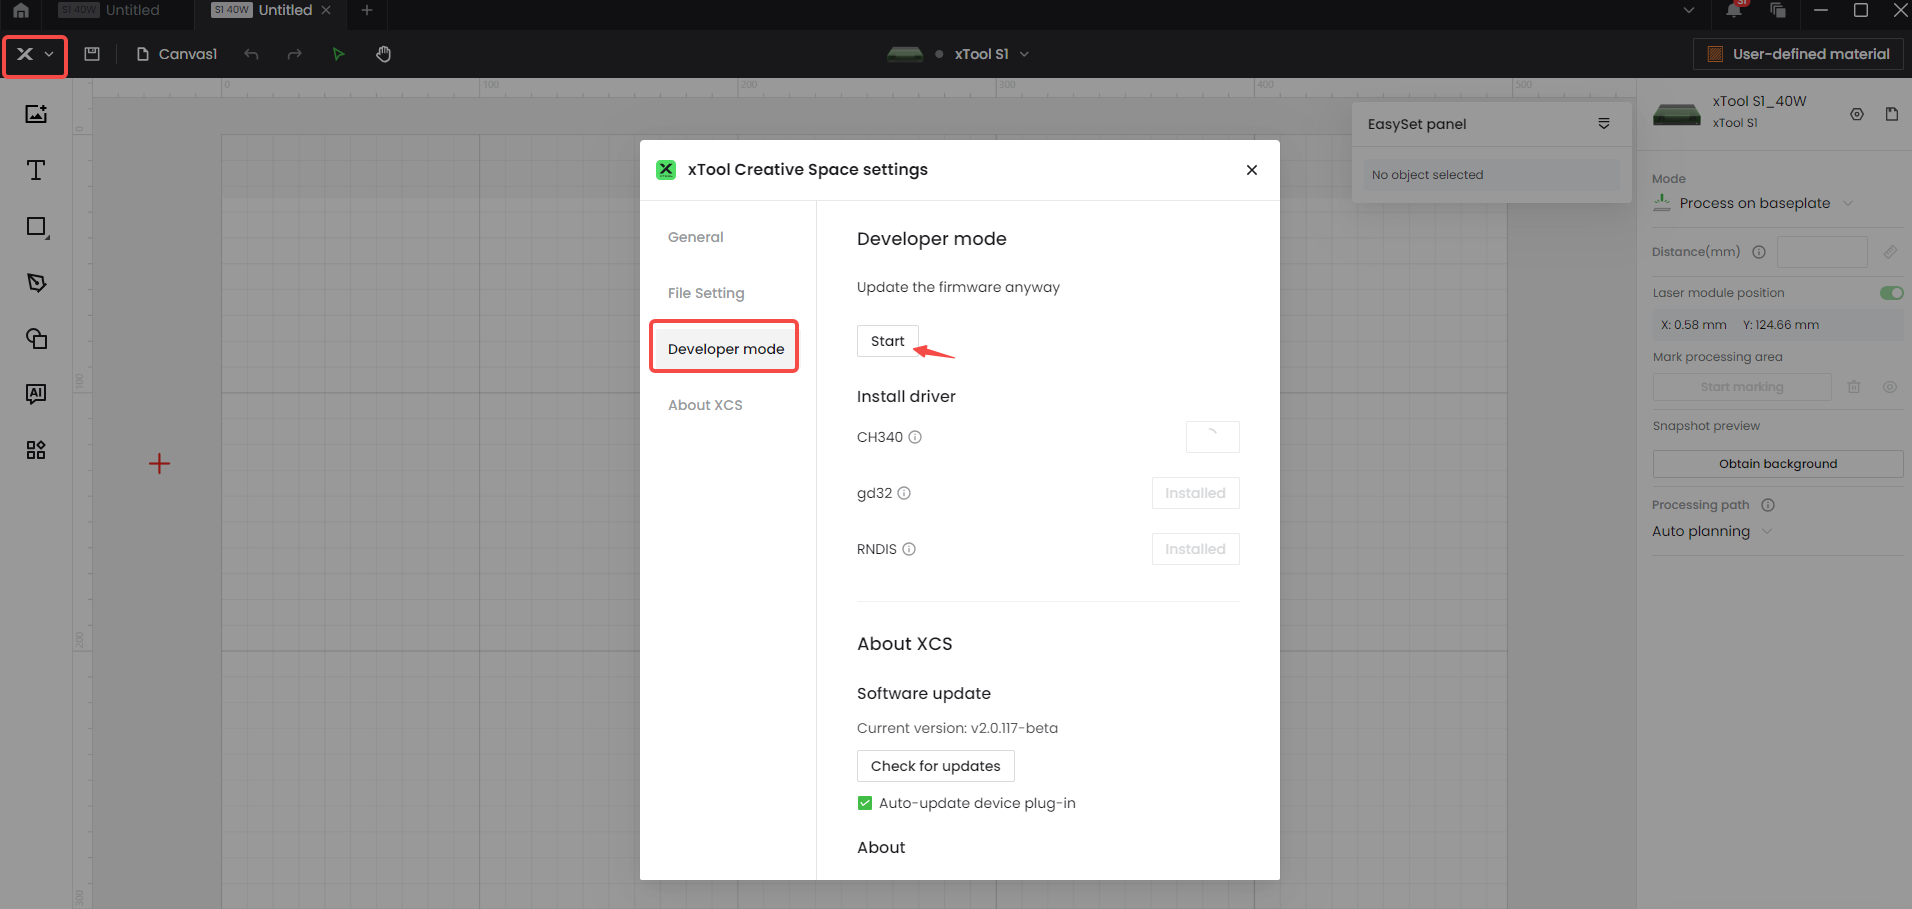
Task: Click Obtain background button
Action: click(x=1777, y=464)
